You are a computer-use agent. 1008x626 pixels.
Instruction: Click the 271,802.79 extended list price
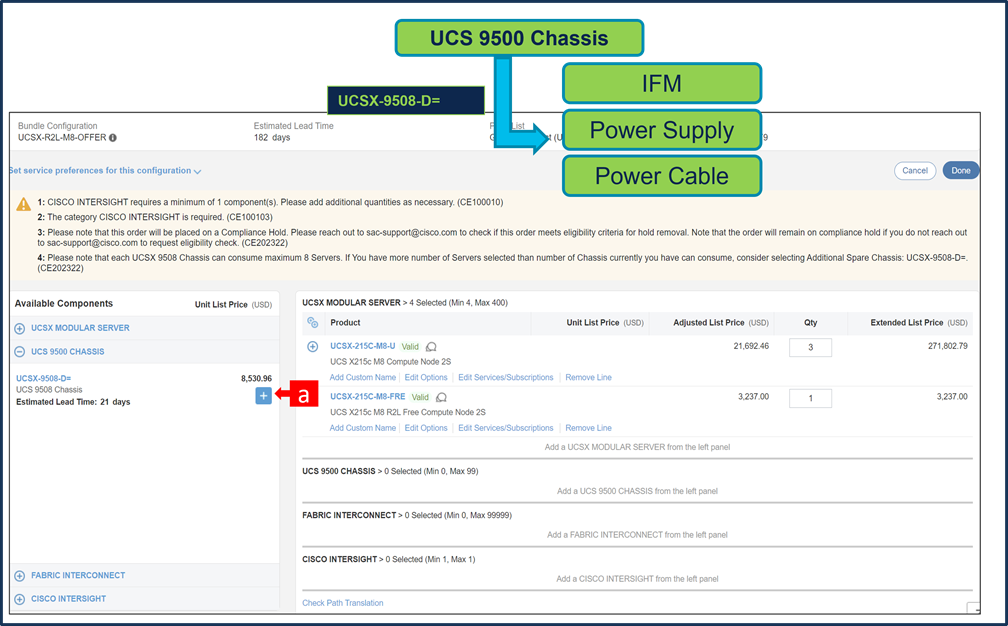tap(948, 346)
